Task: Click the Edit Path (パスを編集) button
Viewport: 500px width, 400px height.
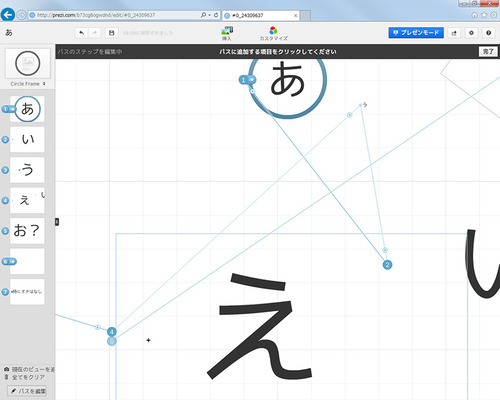Action: point(28,391)
